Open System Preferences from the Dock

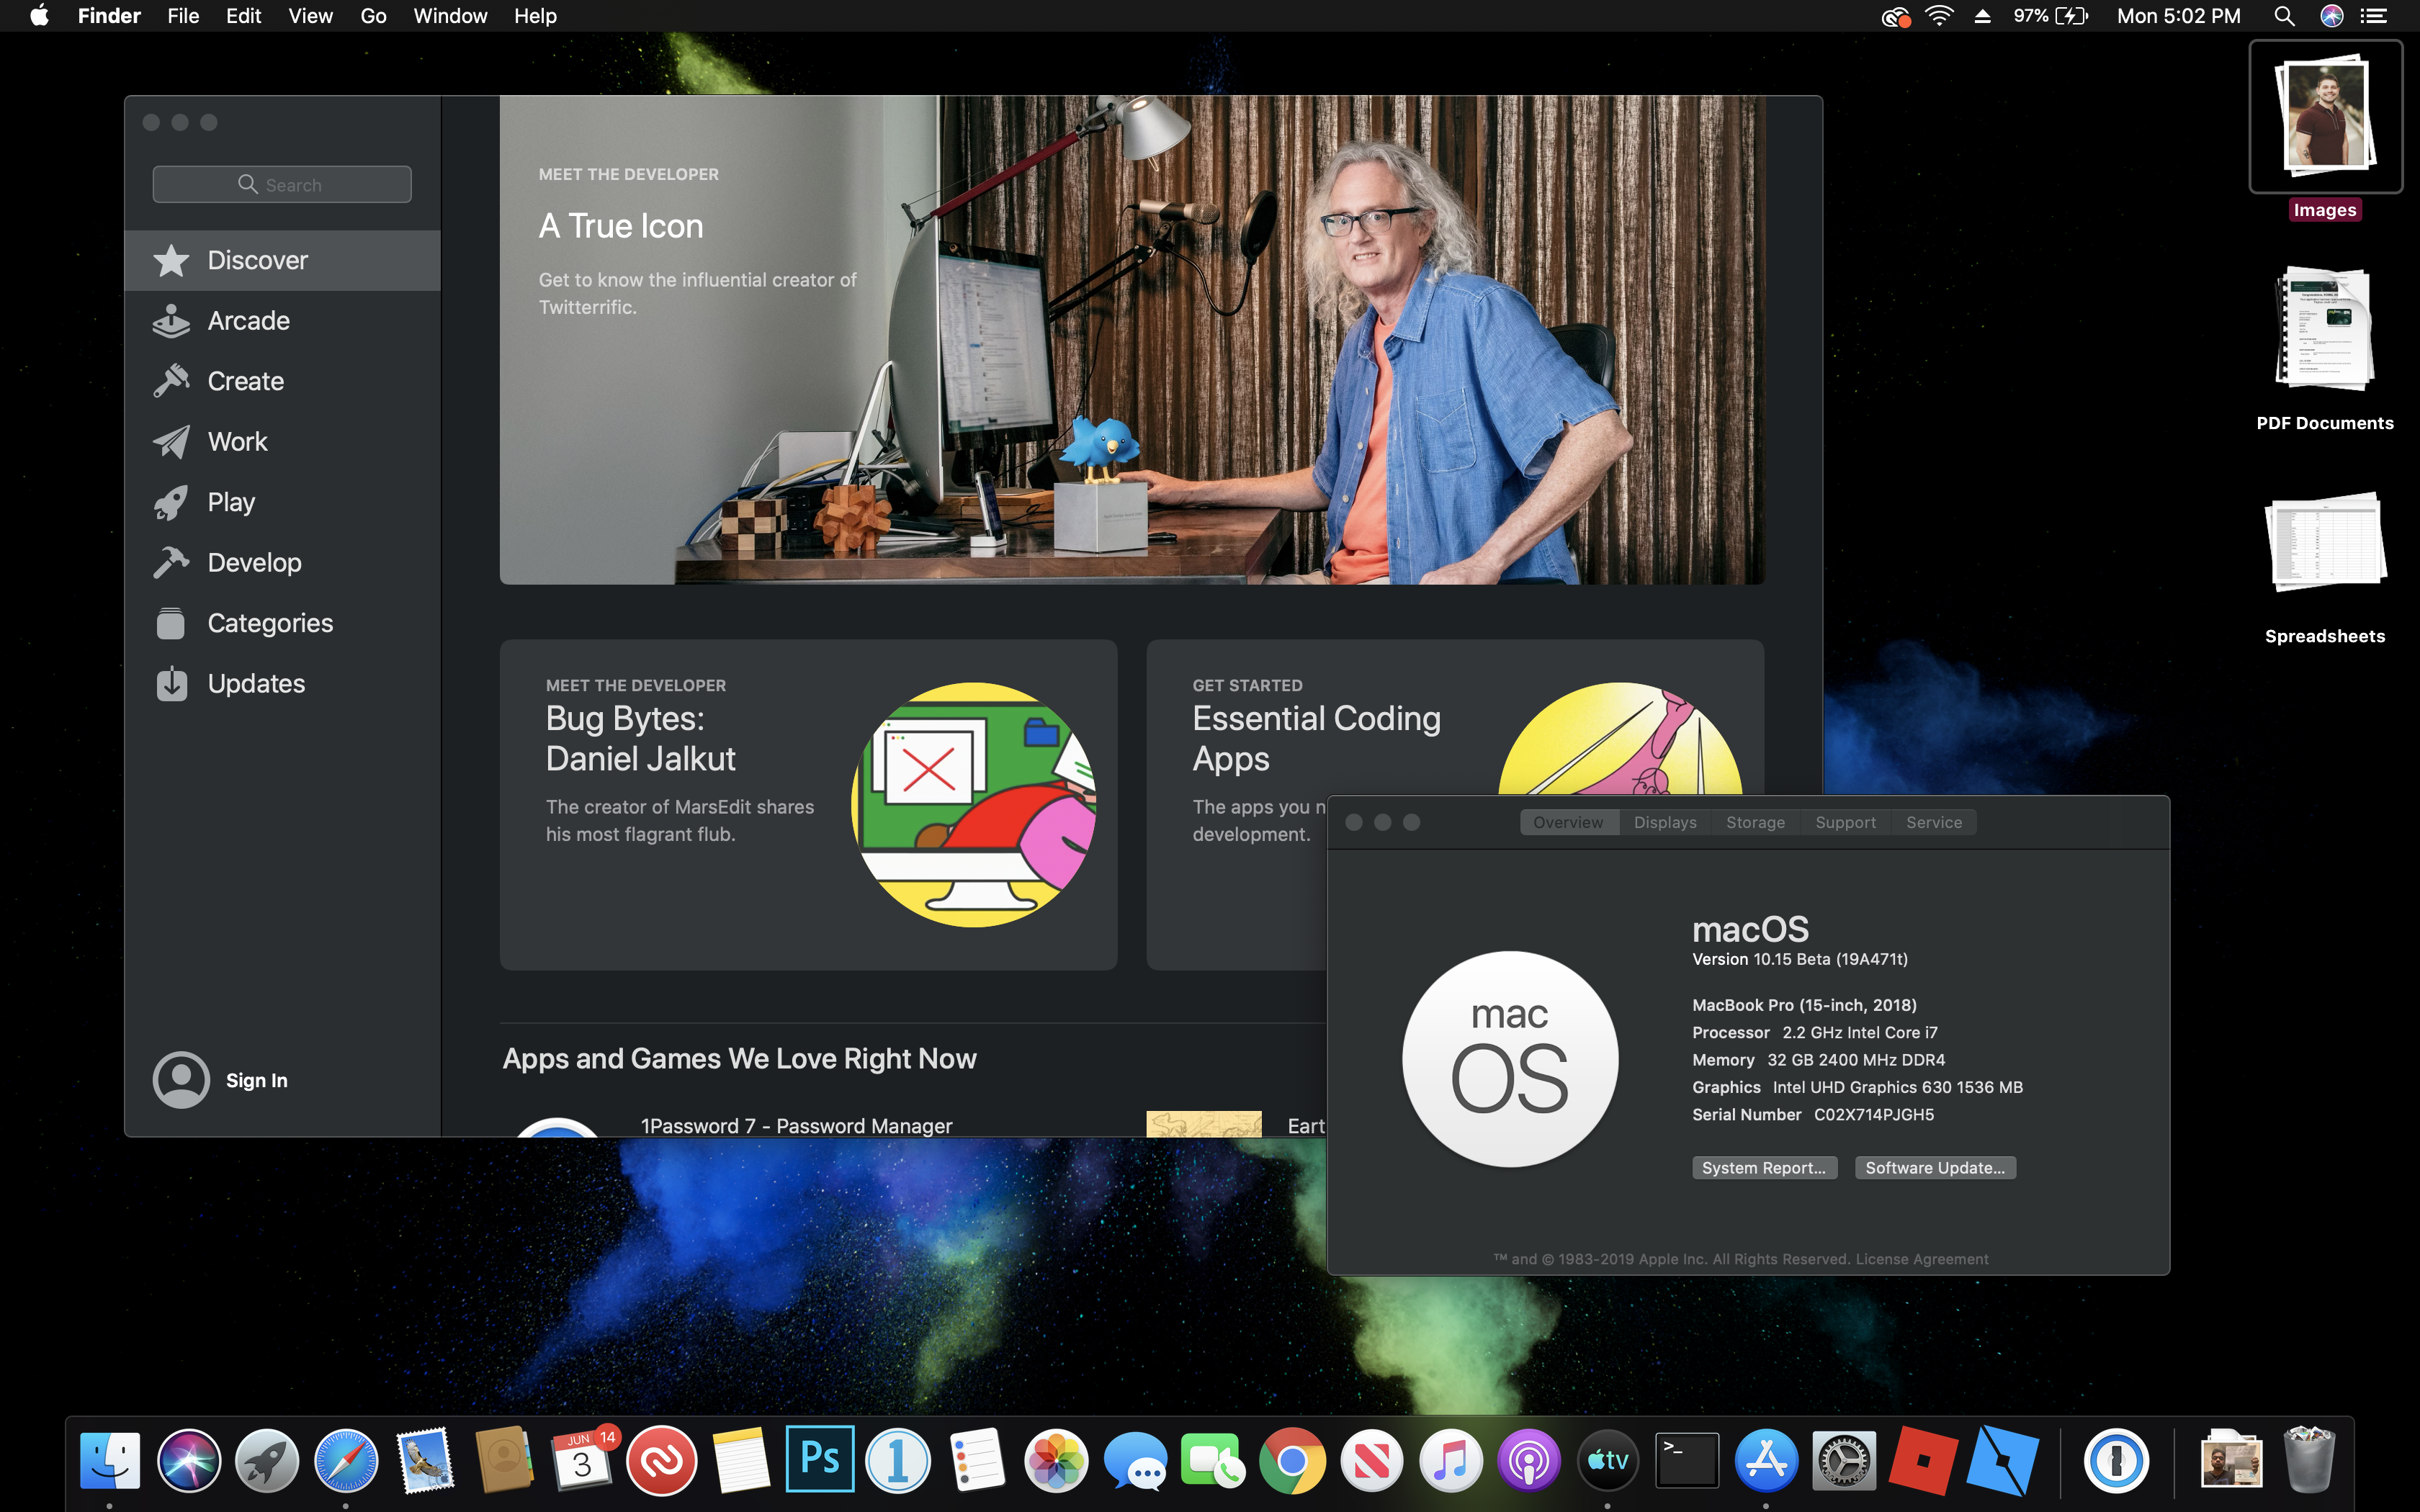pyautogui.click(x=1844, y=1460)
